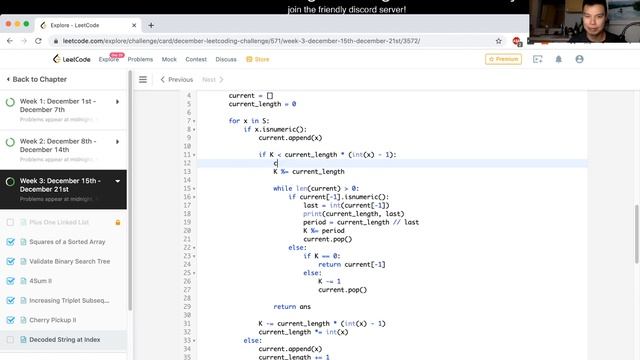Screen dimensions: 640x360
Task: Go to the Next problem
Action: (213, 80)
